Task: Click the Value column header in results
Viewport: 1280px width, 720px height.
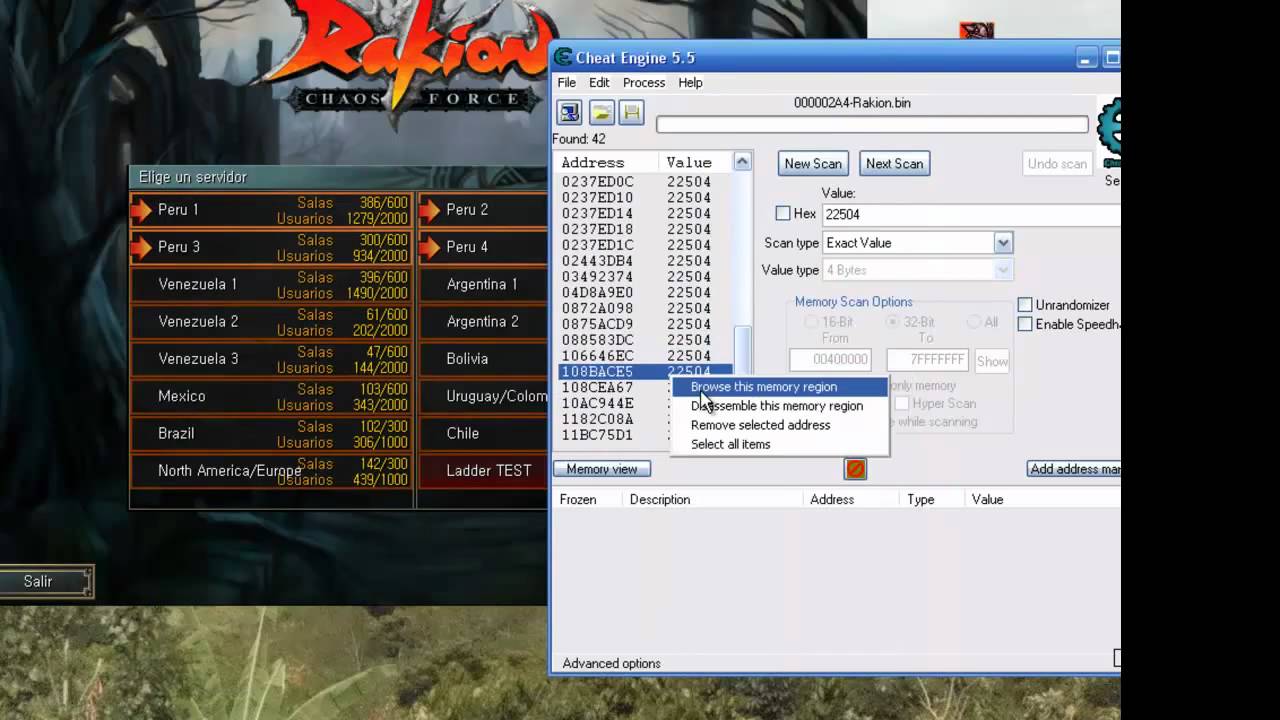Action: click(x=697, y=162)
